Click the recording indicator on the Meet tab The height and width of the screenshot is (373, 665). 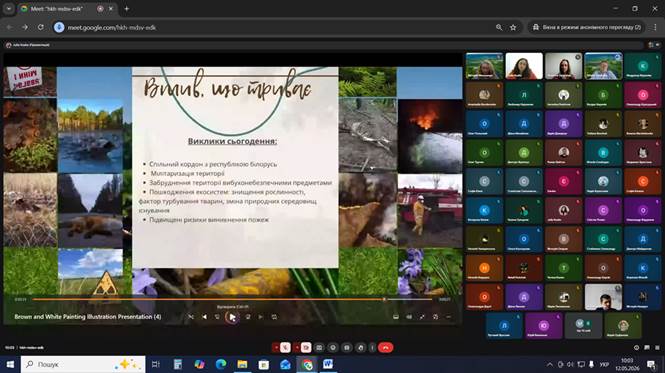point(100,8)
